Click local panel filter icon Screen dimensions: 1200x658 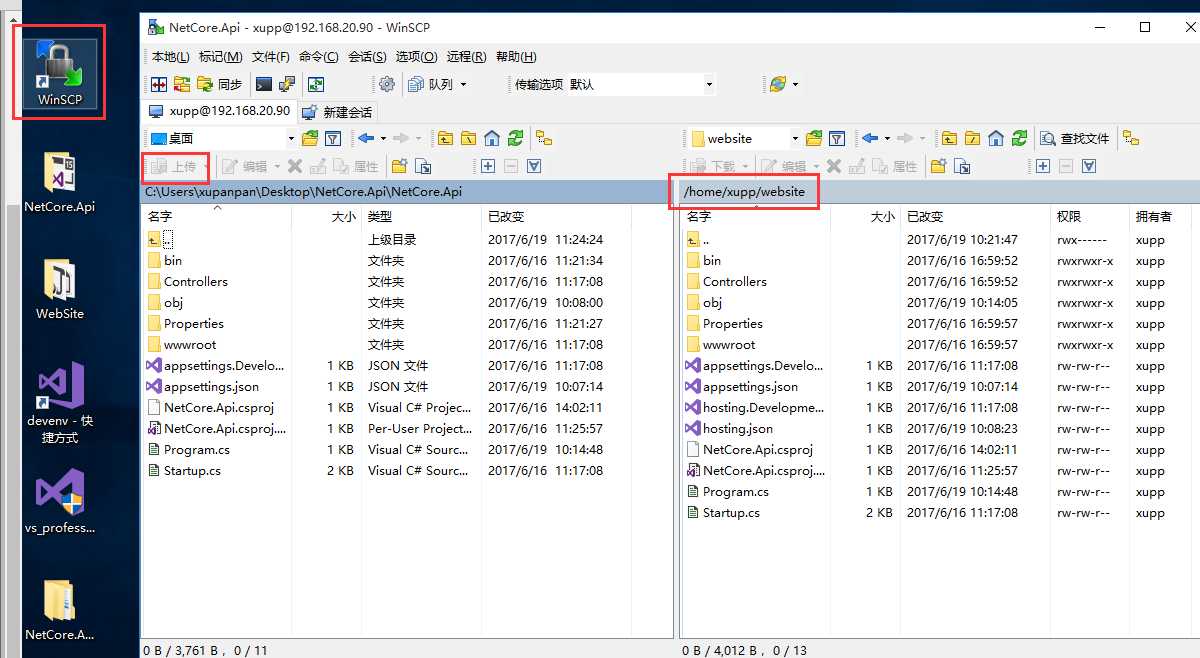tap(333, 138)
